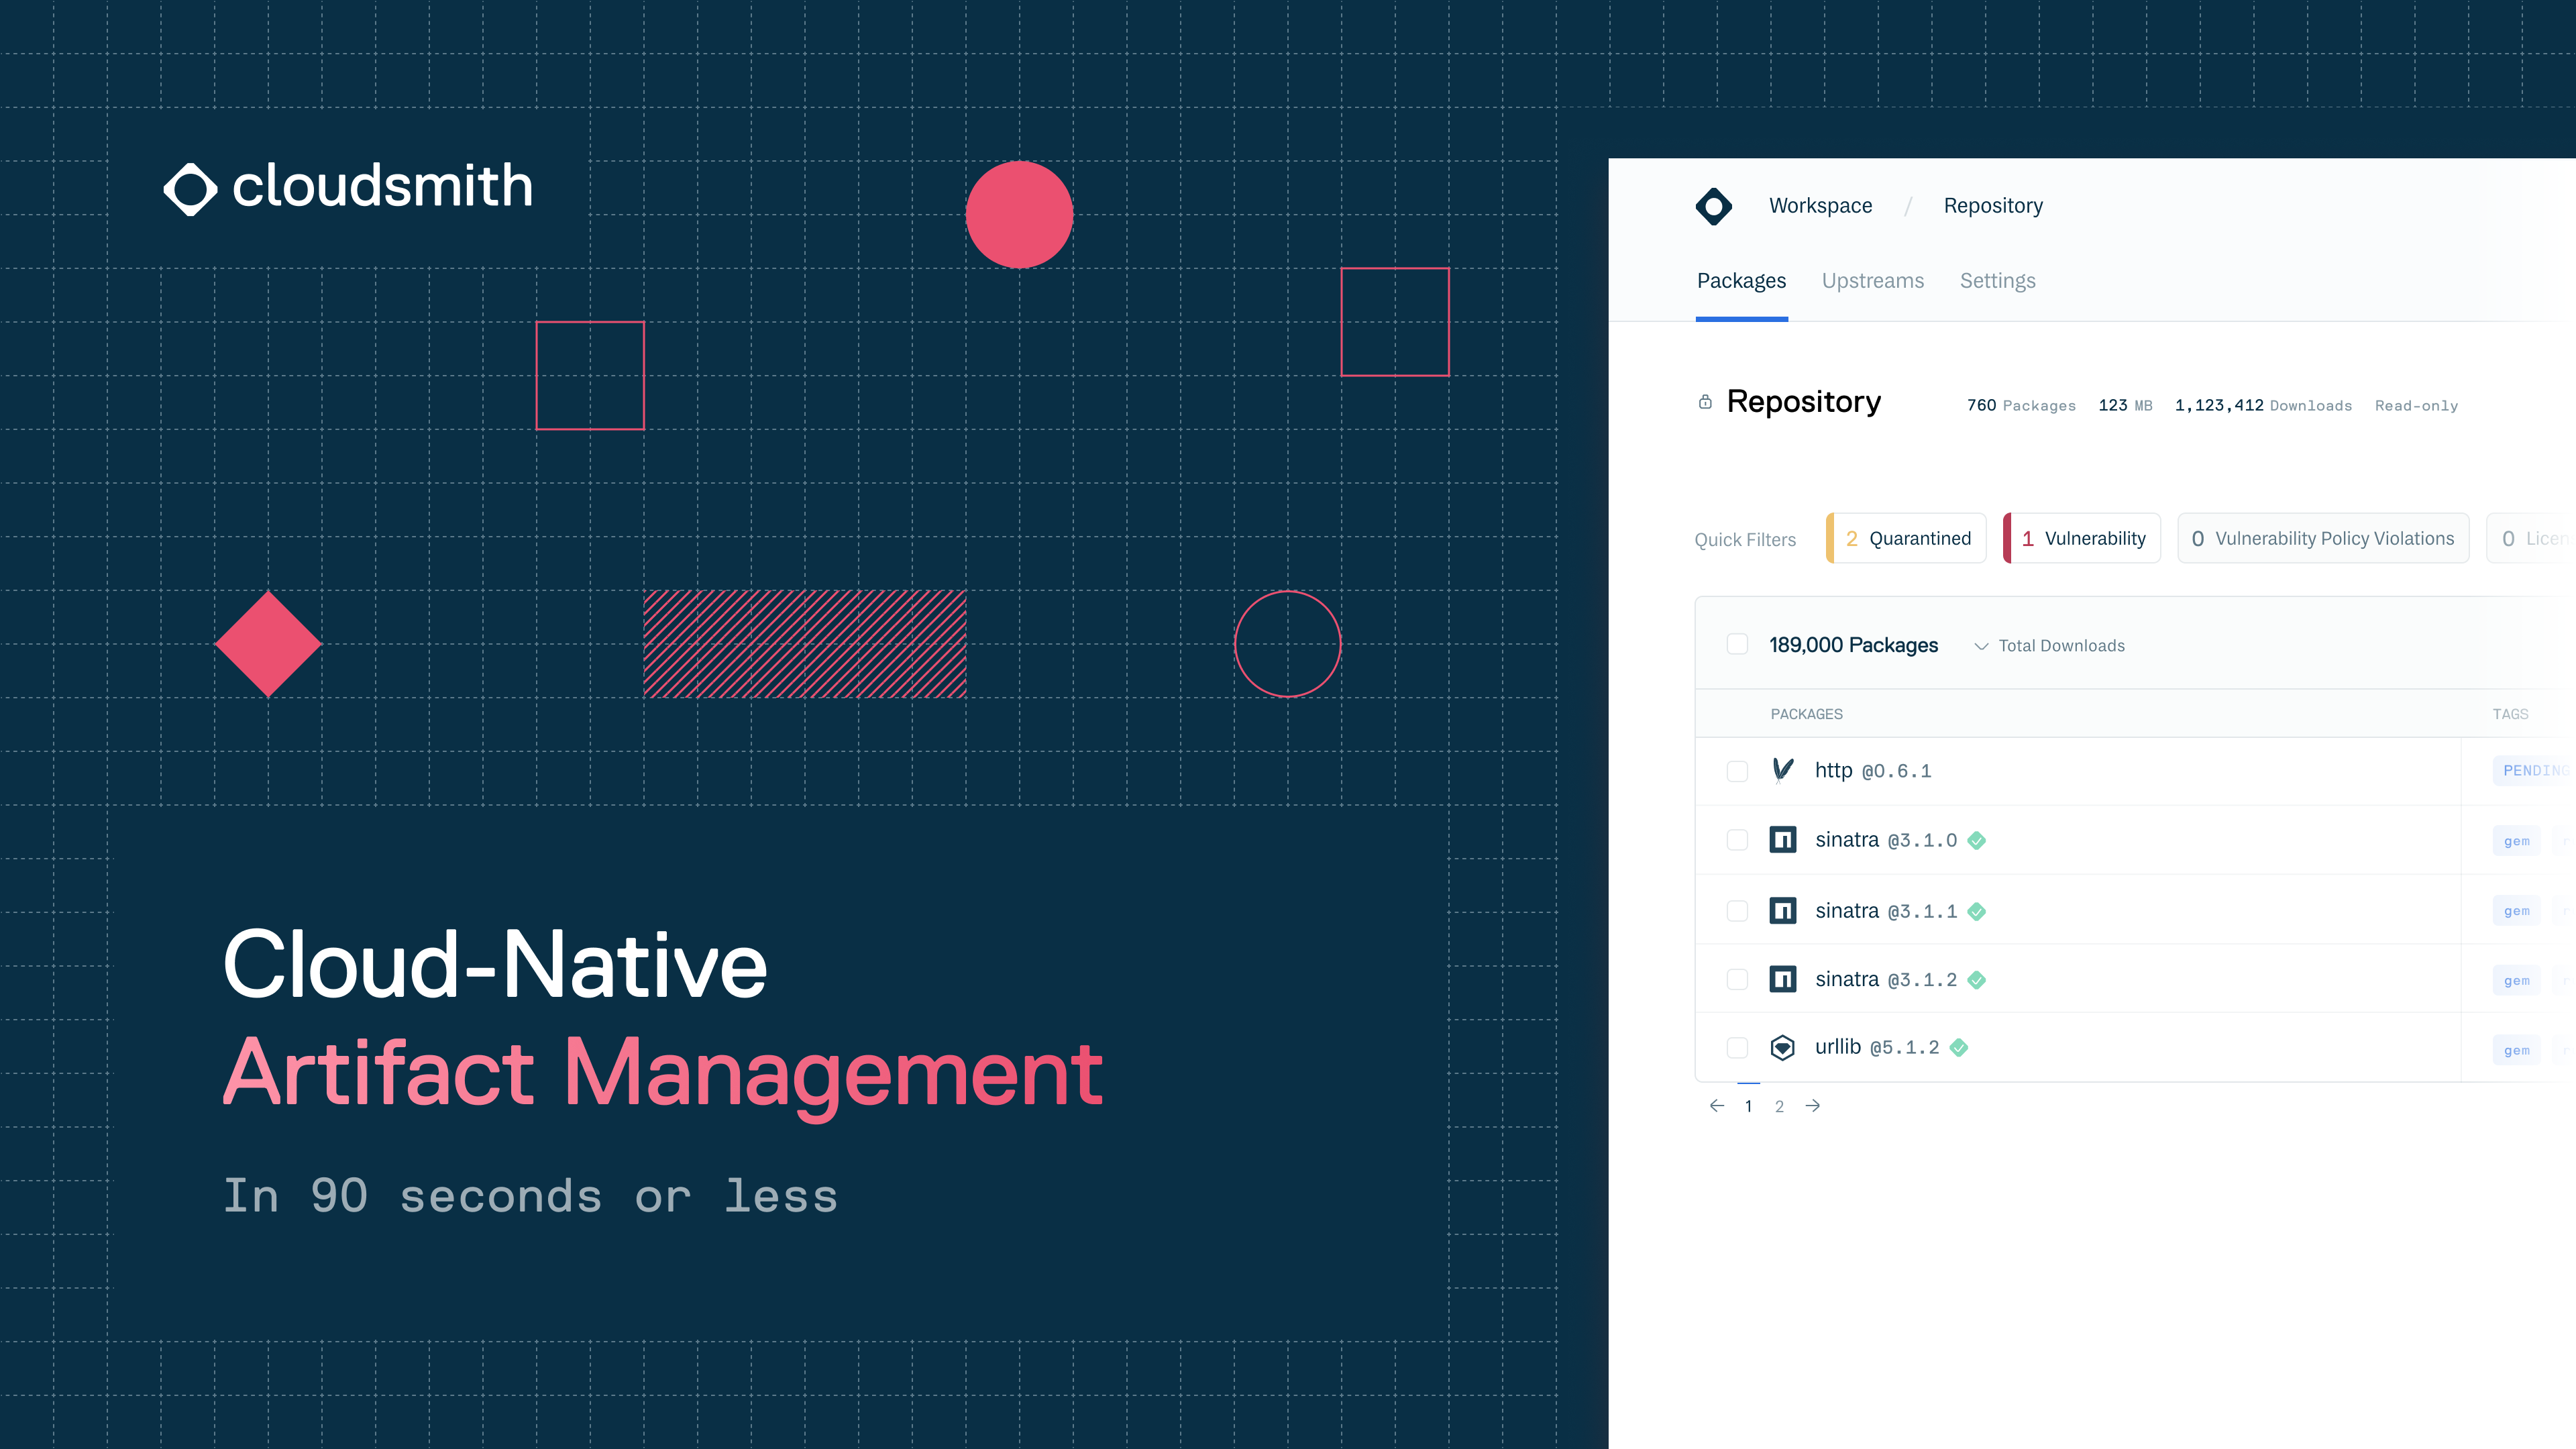
Task: Switch to the Upstreams tab
Action: pyautogui.click(x=1872, y=281)
